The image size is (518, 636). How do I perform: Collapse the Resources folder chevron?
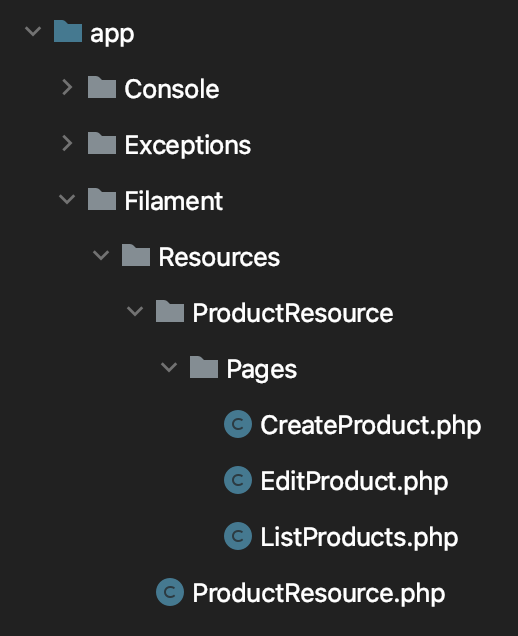coord(101,255)
